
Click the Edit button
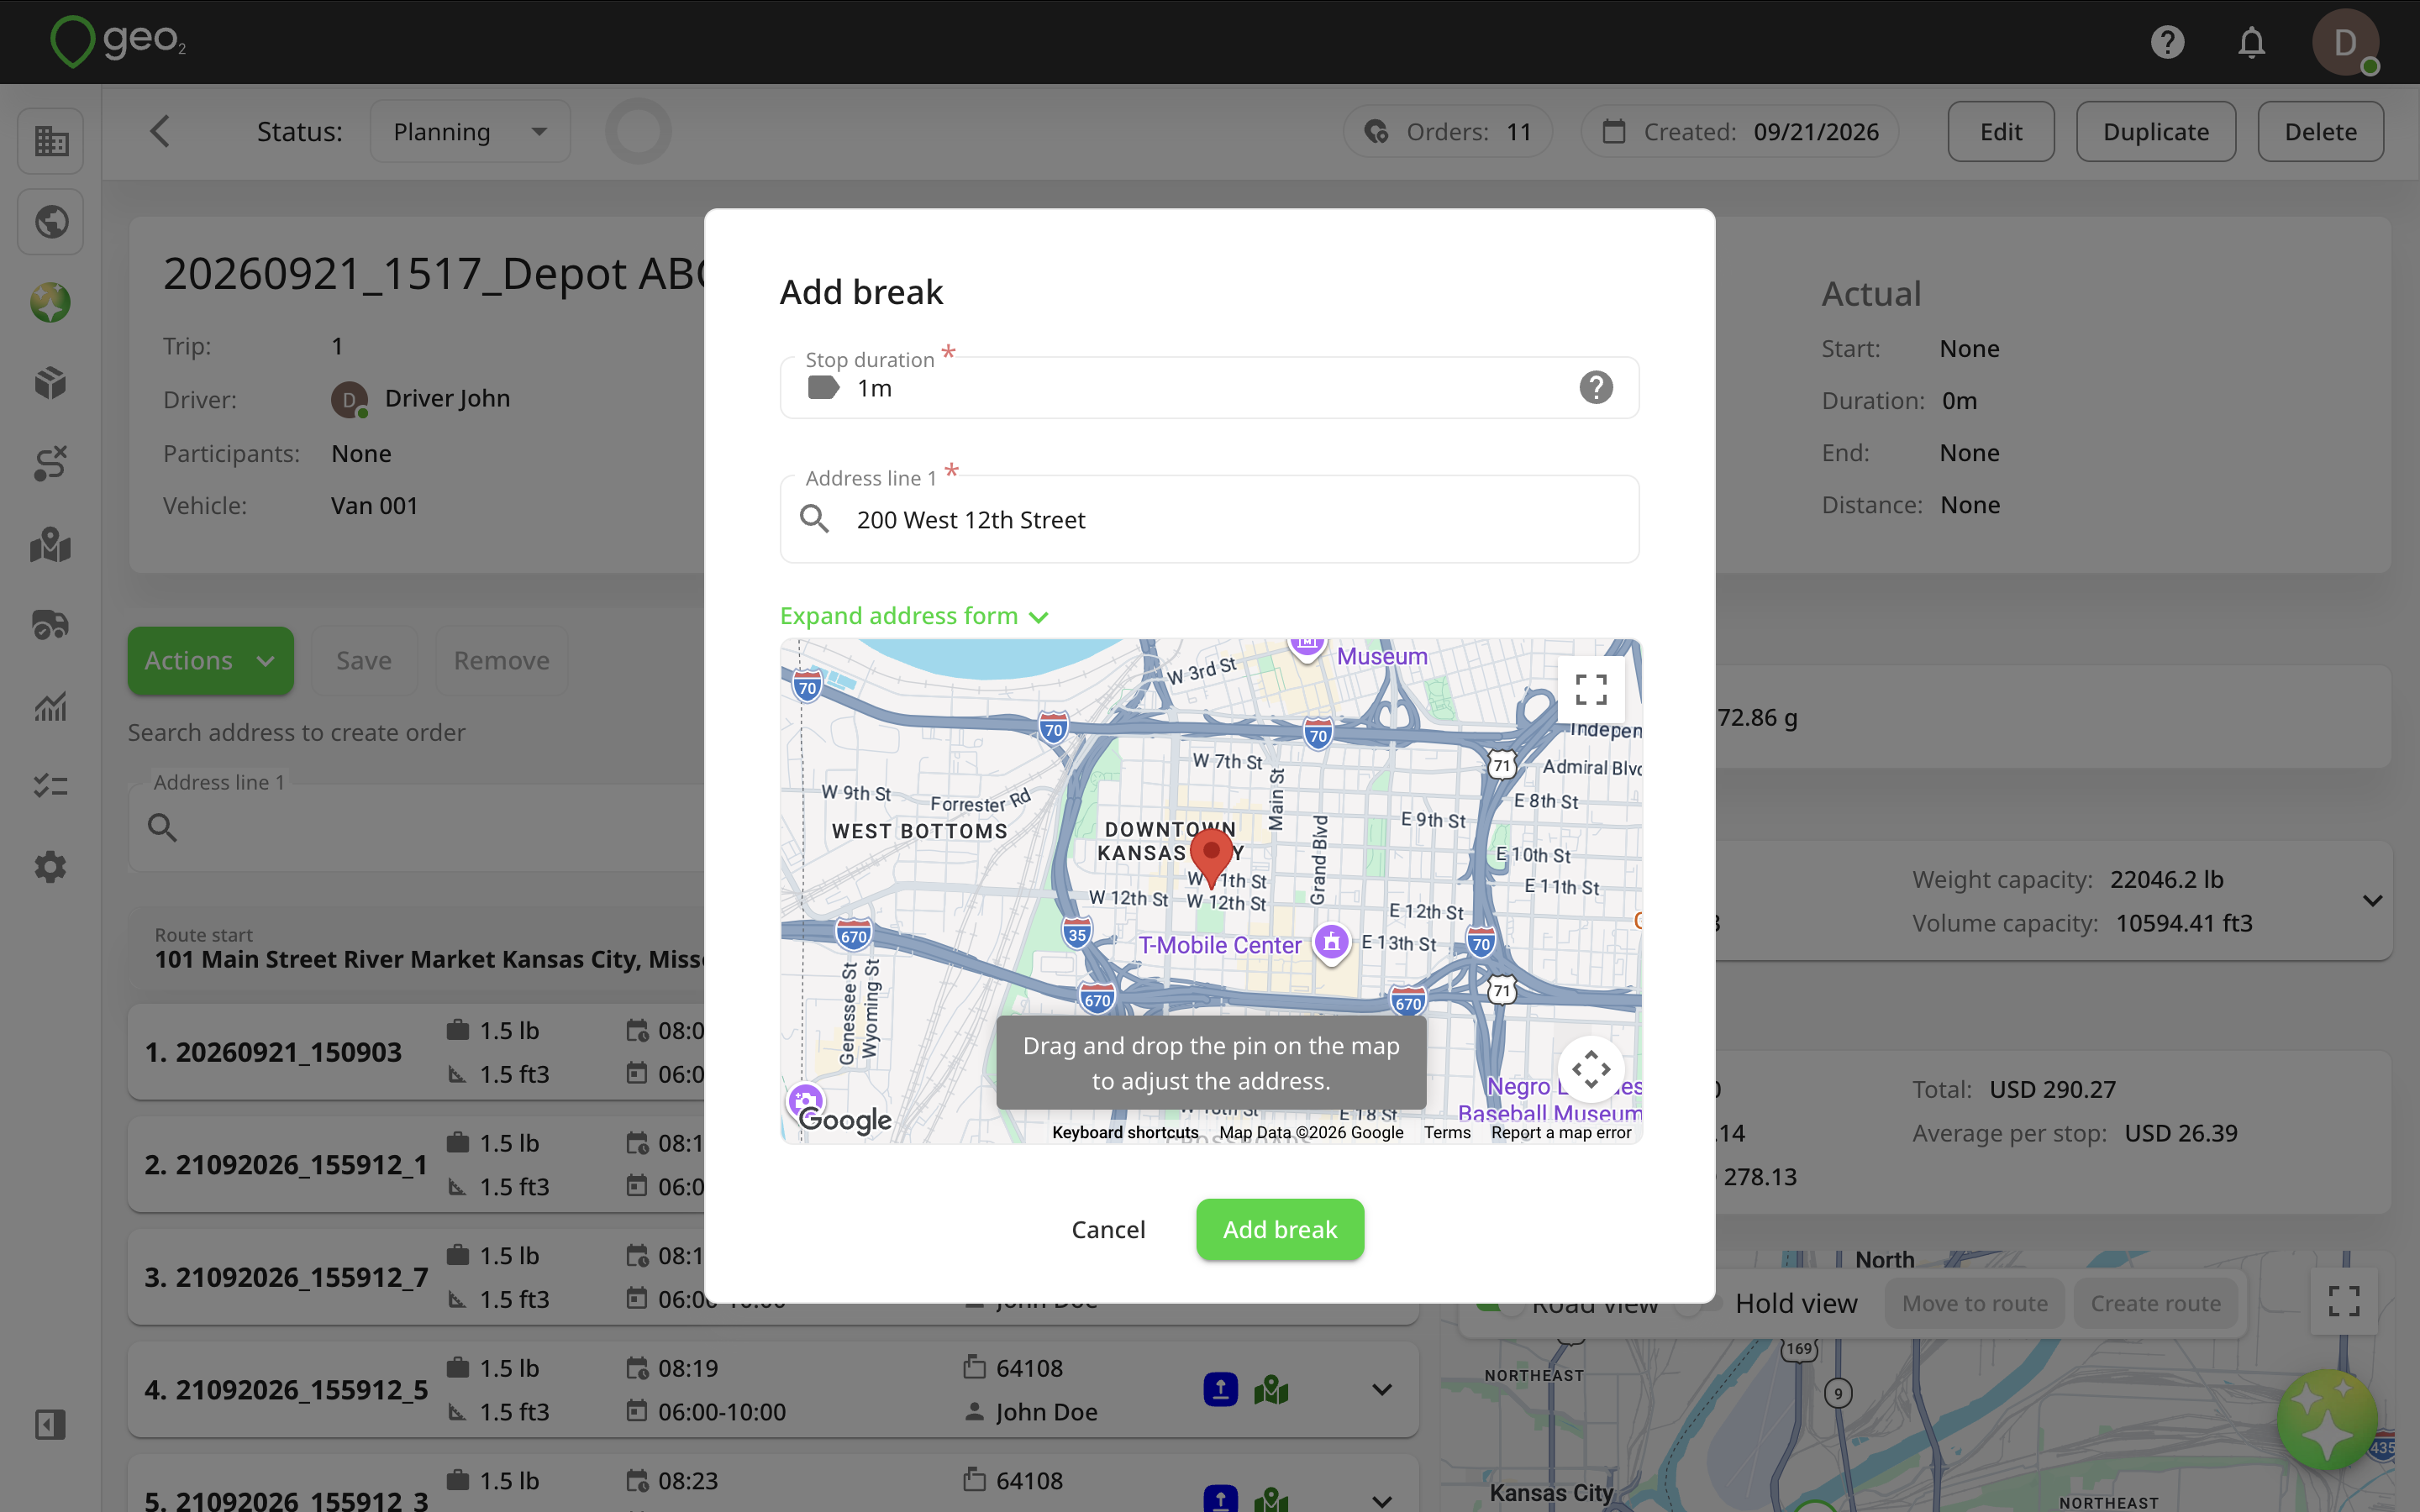tap(2000, 131)
